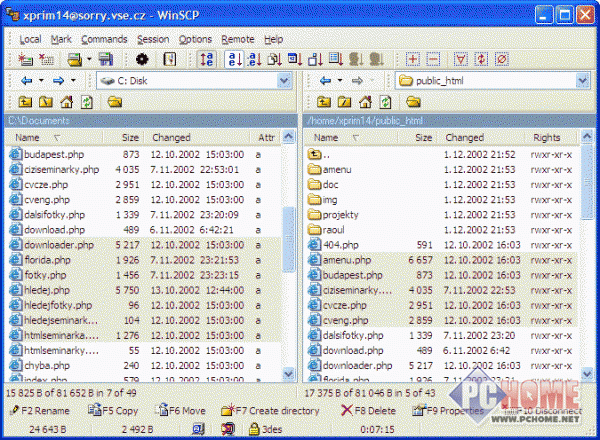The width and height of the screenshot is (600, 440).
Task: Open the Local menu
Action: pyautogui.click(x=30, y=39)
